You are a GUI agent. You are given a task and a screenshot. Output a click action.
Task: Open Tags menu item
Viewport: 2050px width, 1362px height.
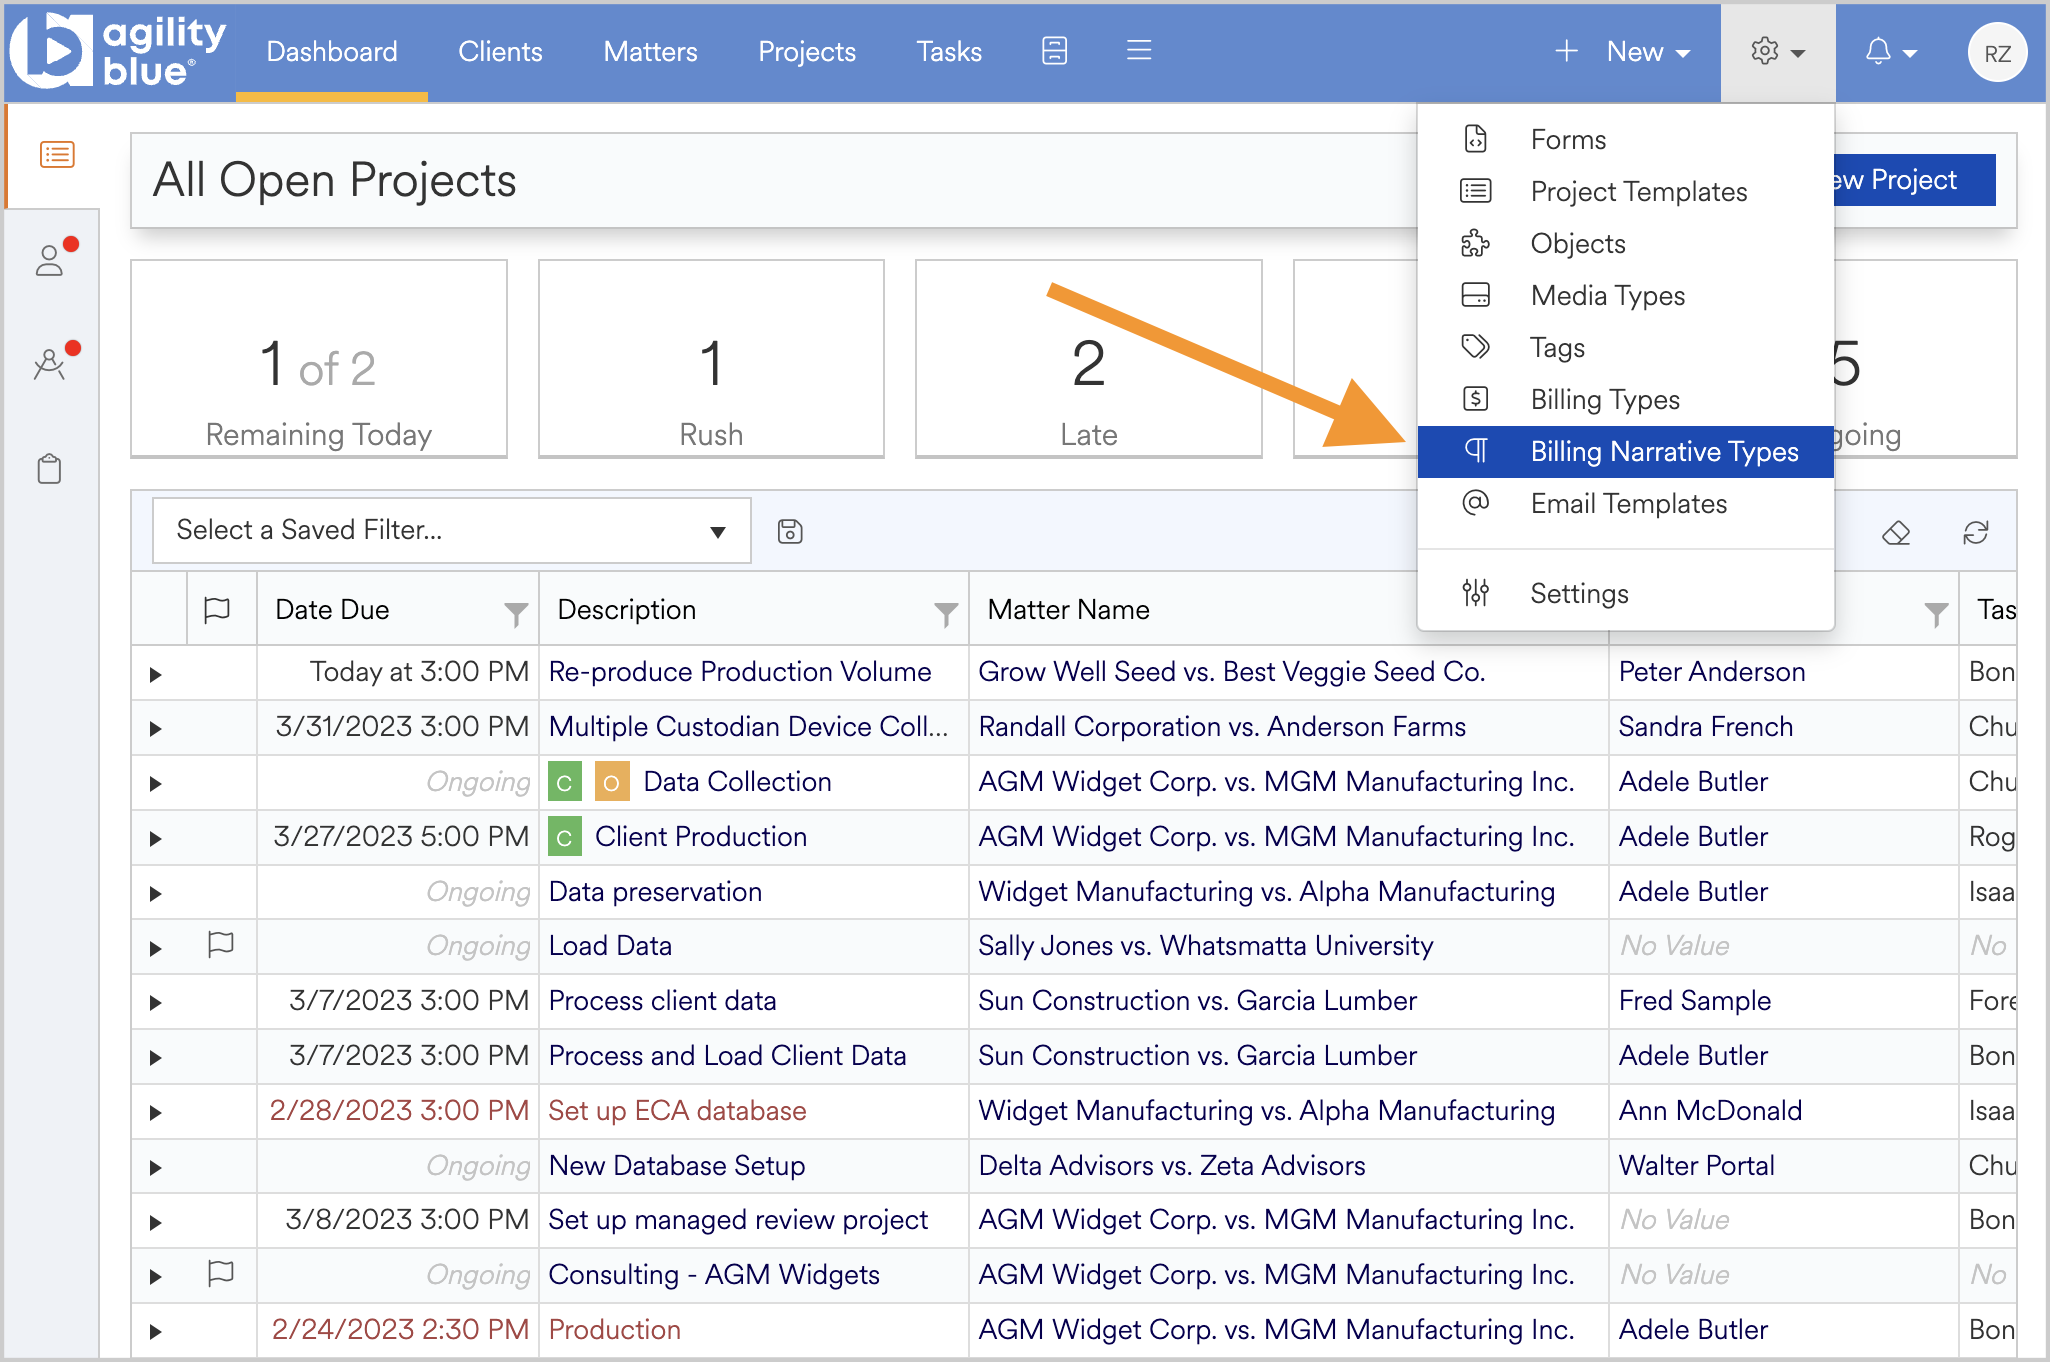(x=1626, y=347)
